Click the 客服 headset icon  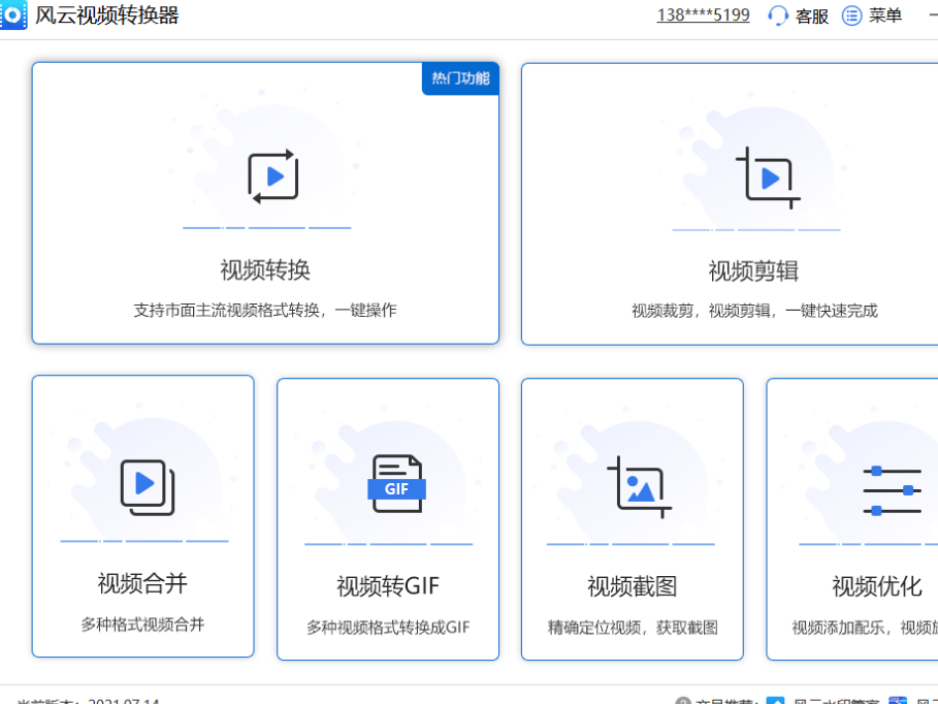pyautogui.click(x=778, y=16)
